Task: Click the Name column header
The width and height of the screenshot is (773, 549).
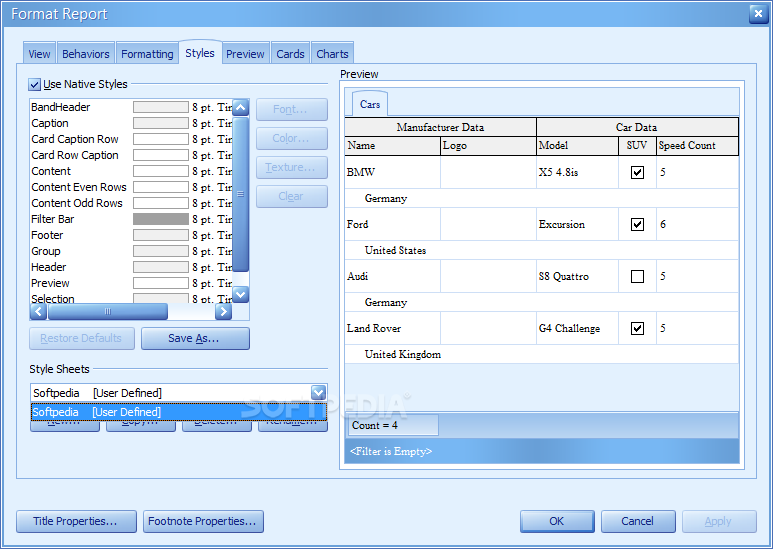Action: pyautogui.click(x=392, y=146)
